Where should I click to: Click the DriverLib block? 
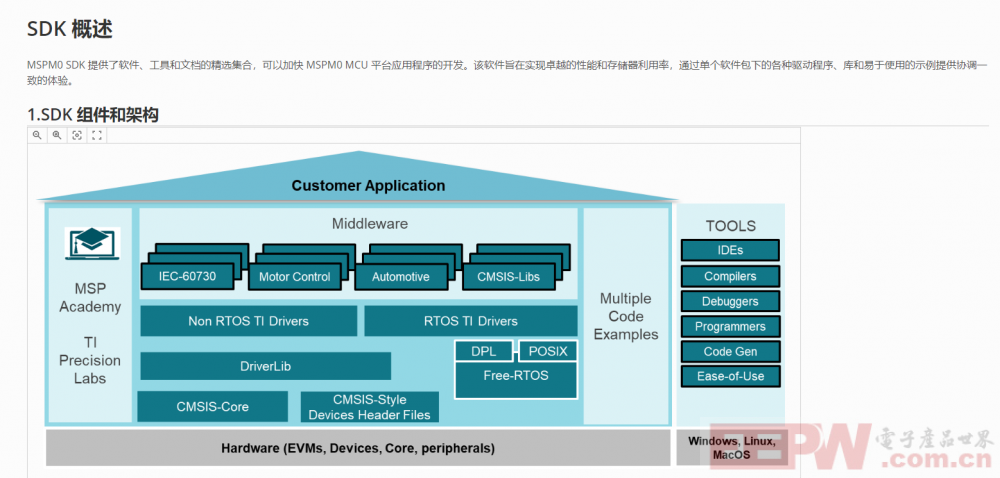click(x=265, y=366)
